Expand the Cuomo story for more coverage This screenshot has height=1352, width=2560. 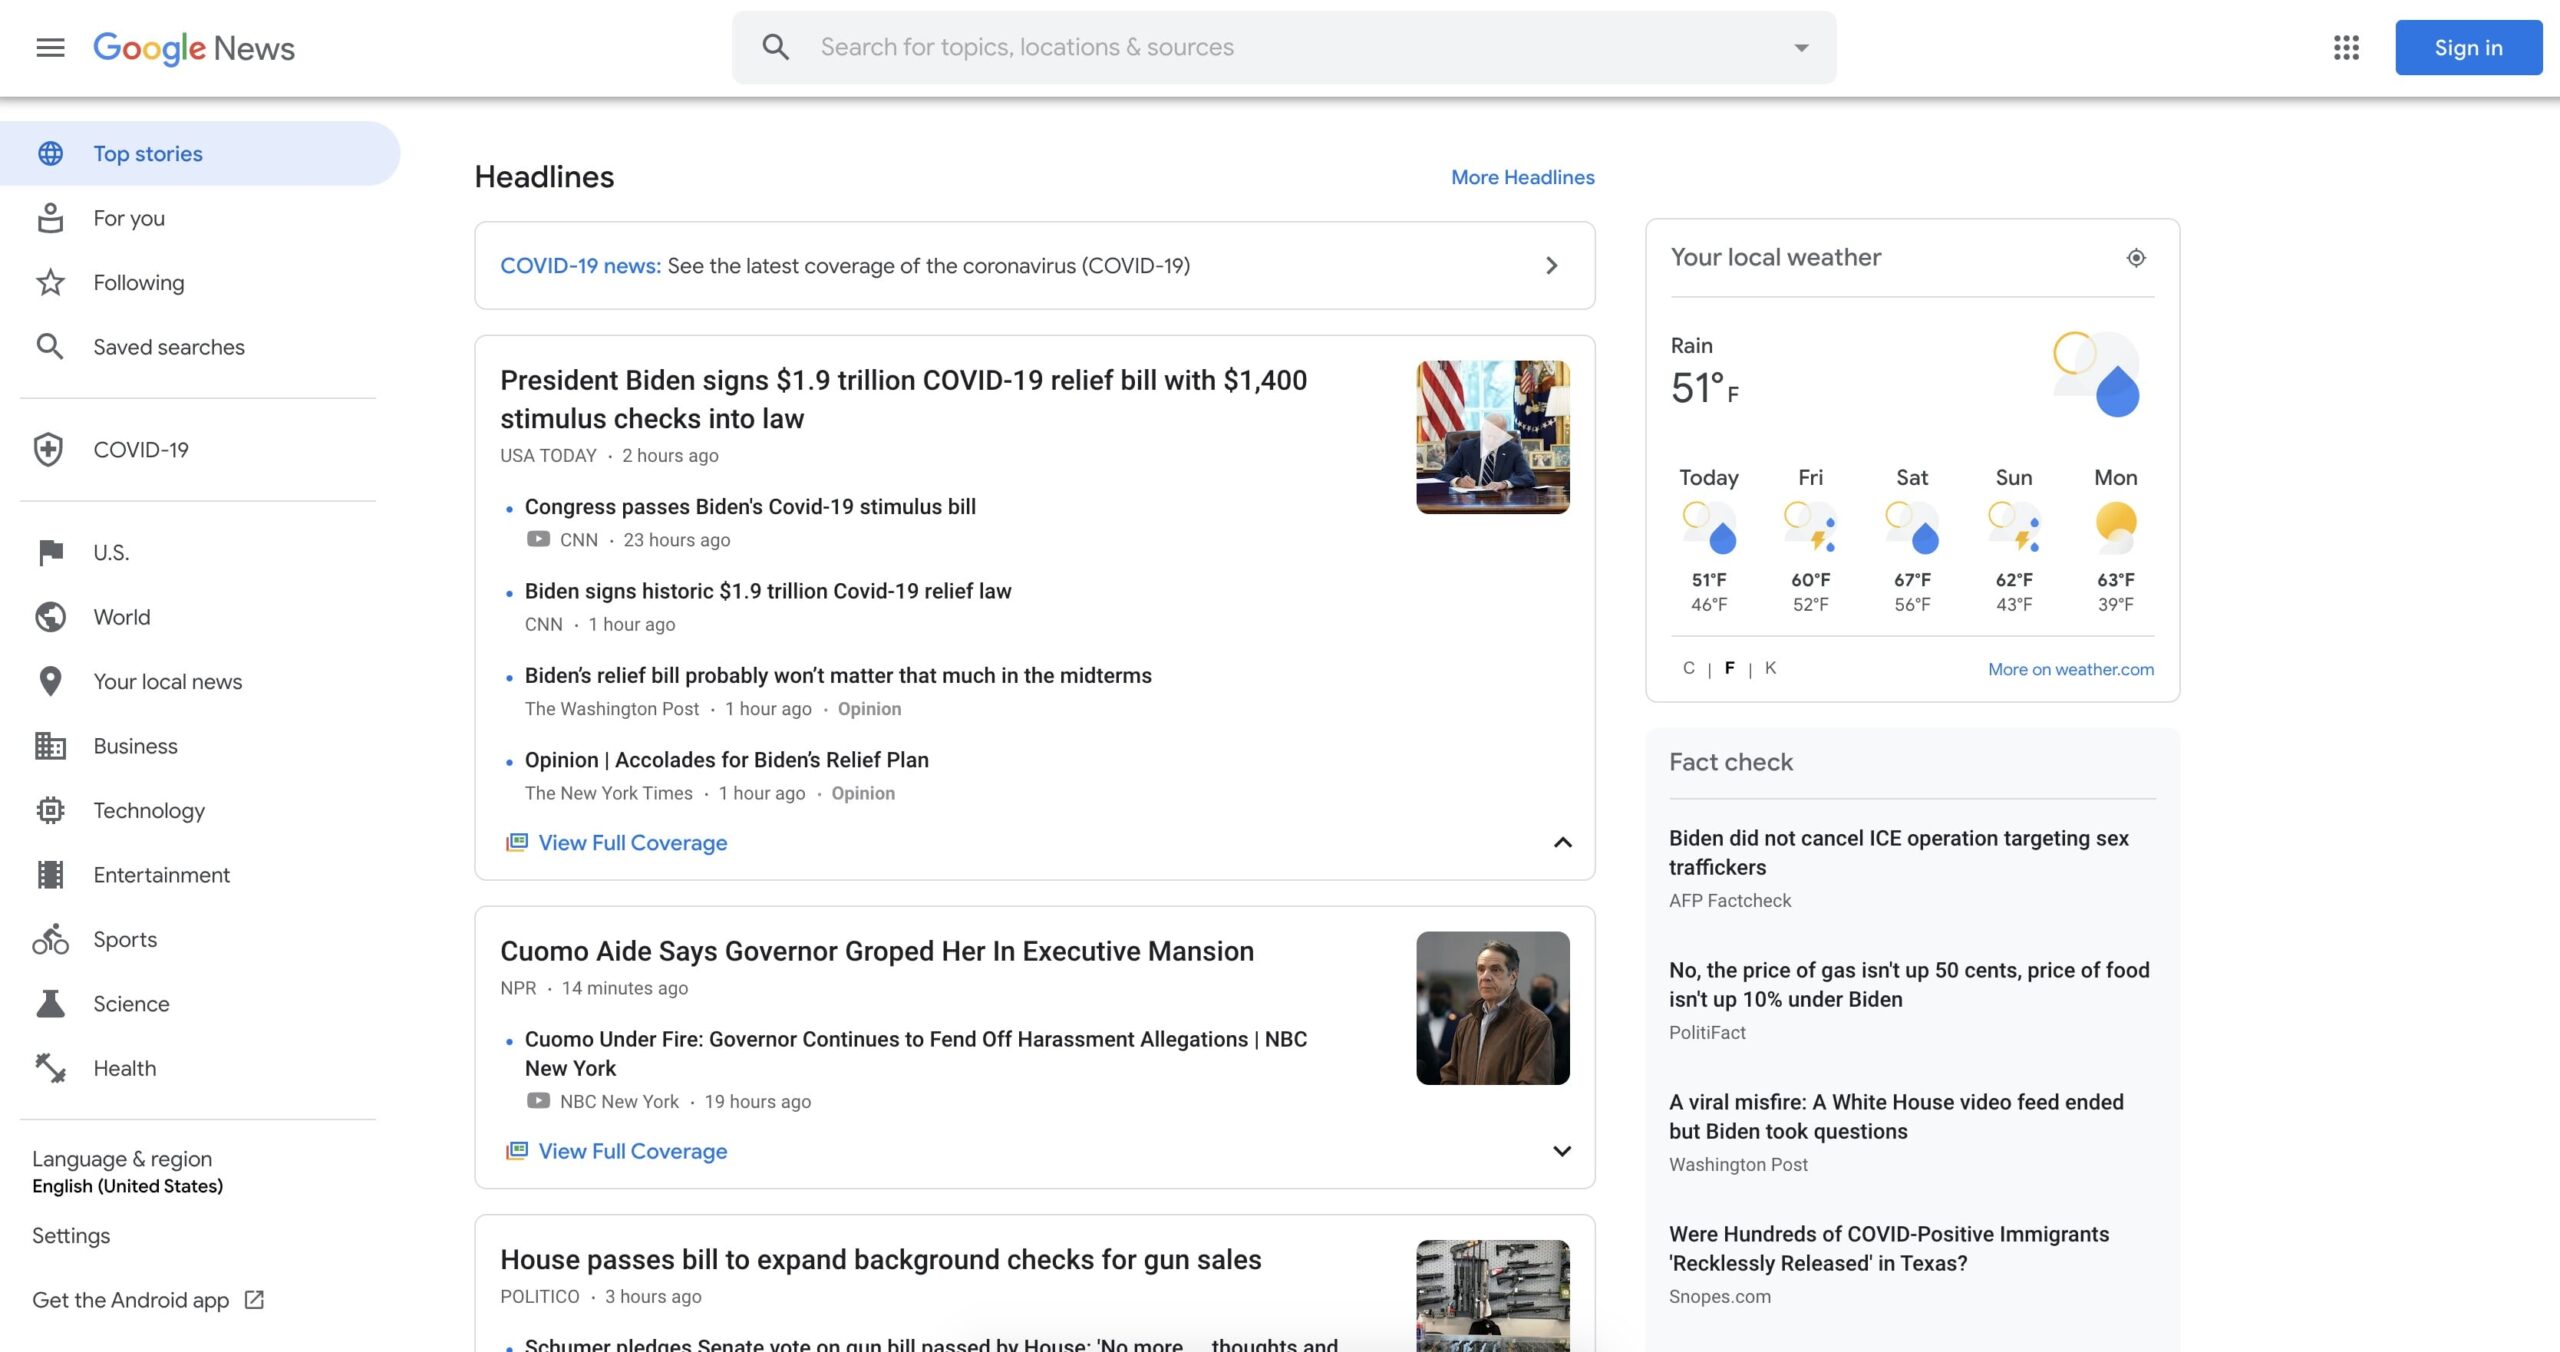1561,1151
